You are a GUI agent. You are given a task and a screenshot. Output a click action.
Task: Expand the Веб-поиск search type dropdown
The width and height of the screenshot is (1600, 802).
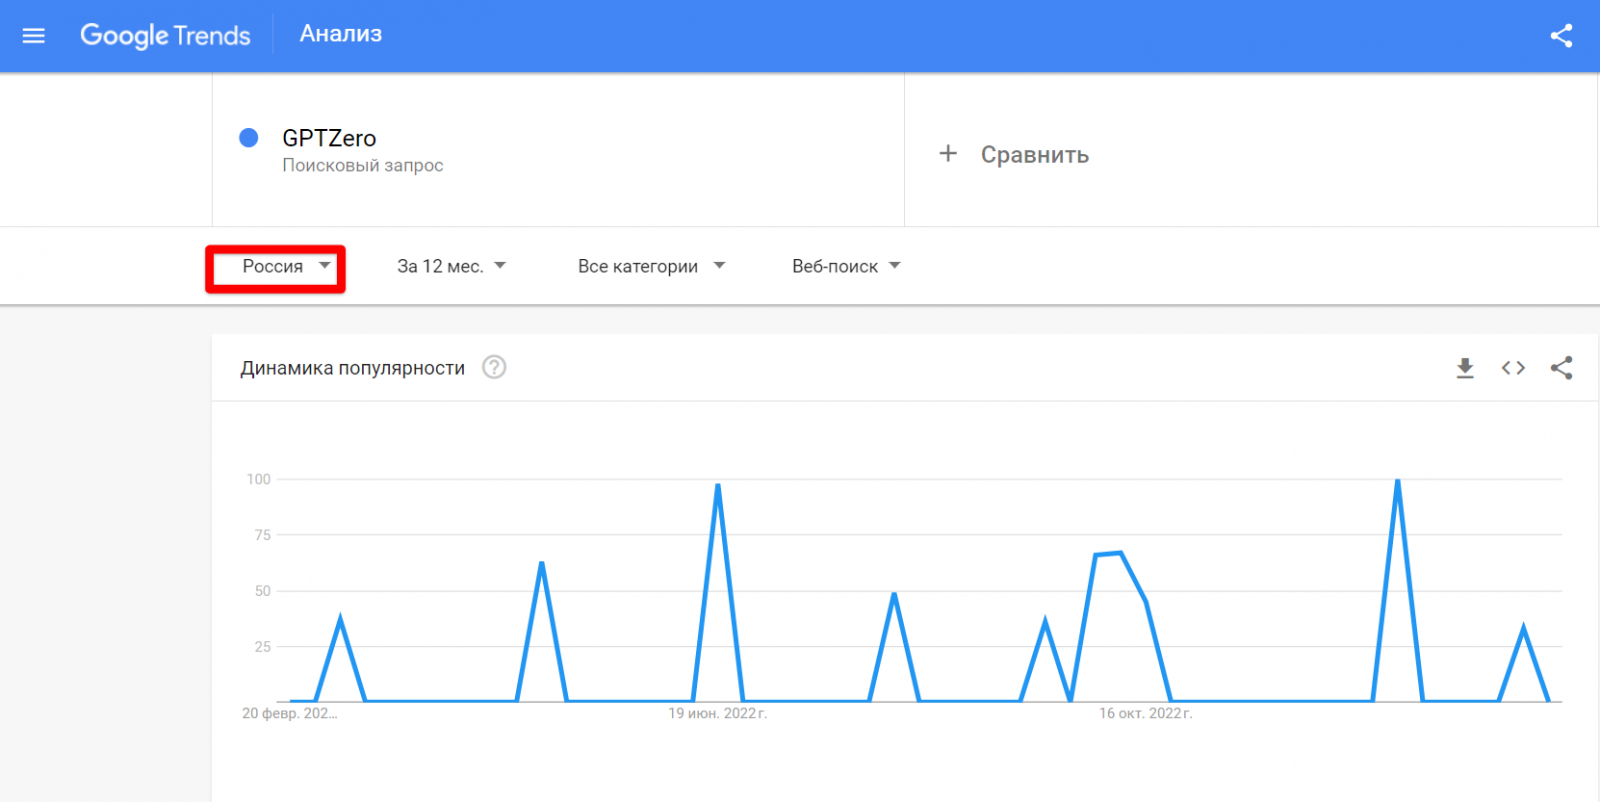pyautogui.click(x=846, y=267)
